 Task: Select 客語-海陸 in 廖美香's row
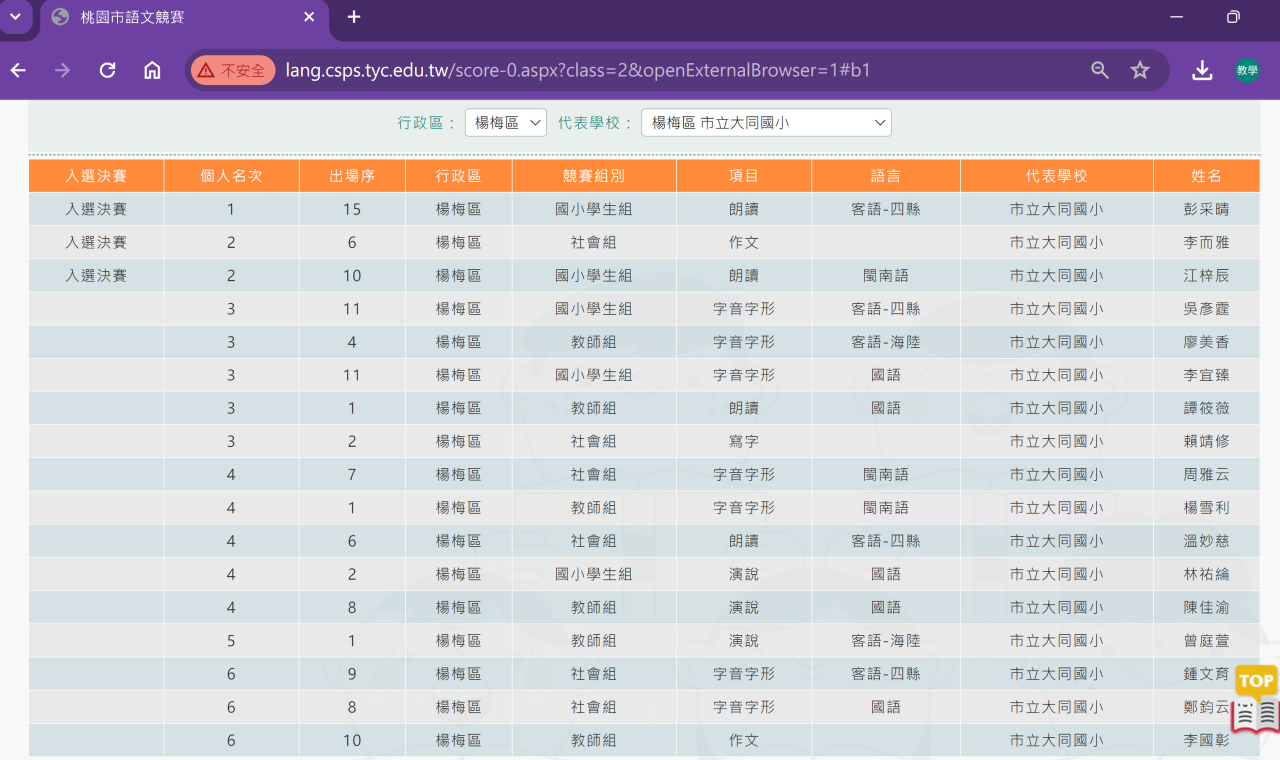click(886, 342)
